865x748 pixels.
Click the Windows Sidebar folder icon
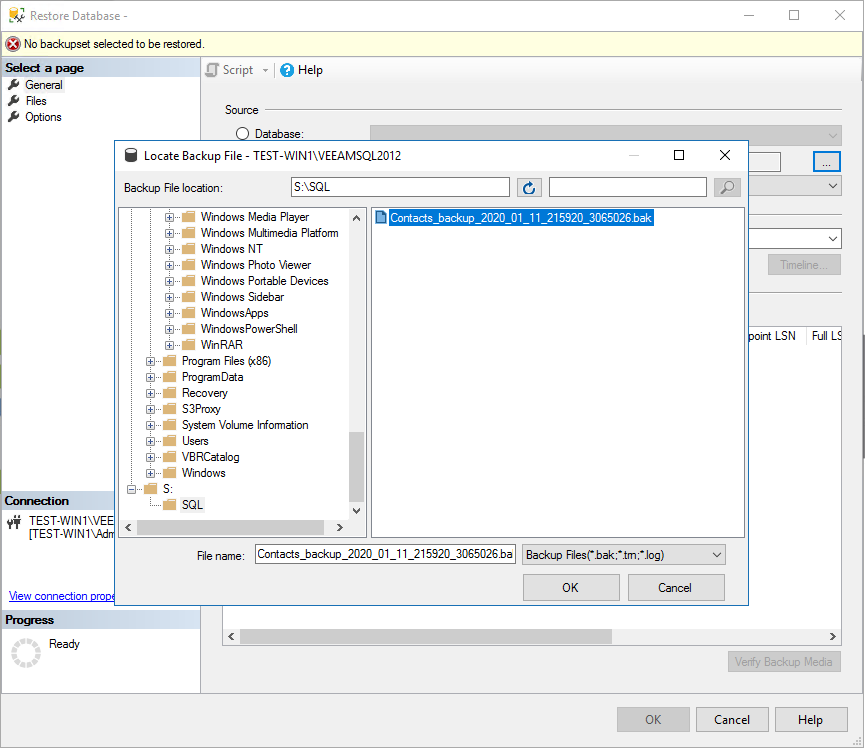pyautogui.click(x=188, y=297)
